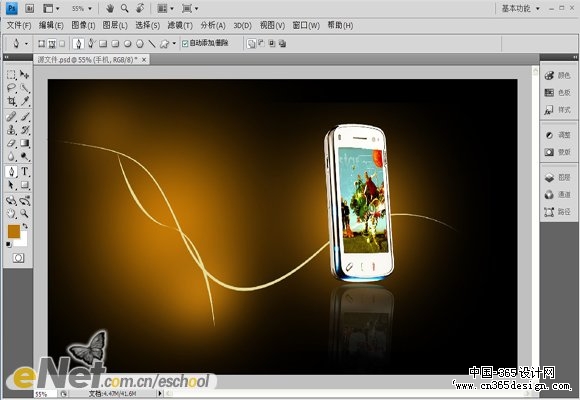The image size is (580, 400).
Task: Reset default foreground and background colors
Action: click(9, 244)
